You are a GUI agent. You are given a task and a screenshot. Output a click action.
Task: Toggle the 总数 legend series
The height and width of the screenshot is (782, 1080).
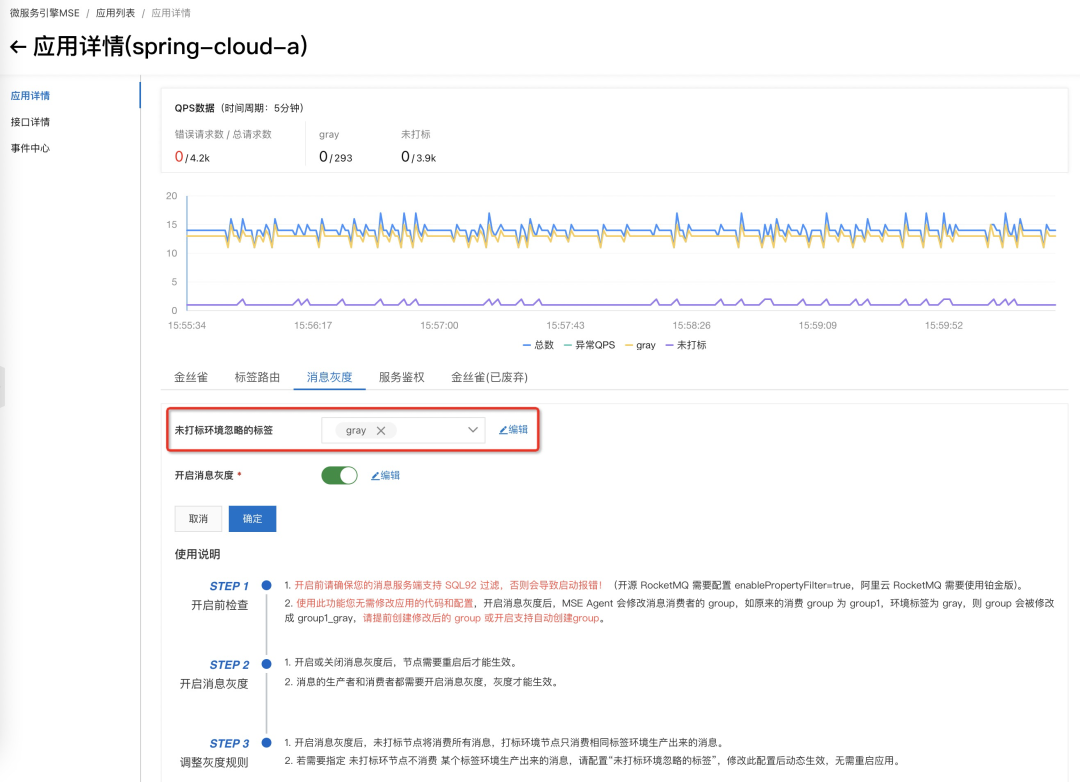coord(538,345)
